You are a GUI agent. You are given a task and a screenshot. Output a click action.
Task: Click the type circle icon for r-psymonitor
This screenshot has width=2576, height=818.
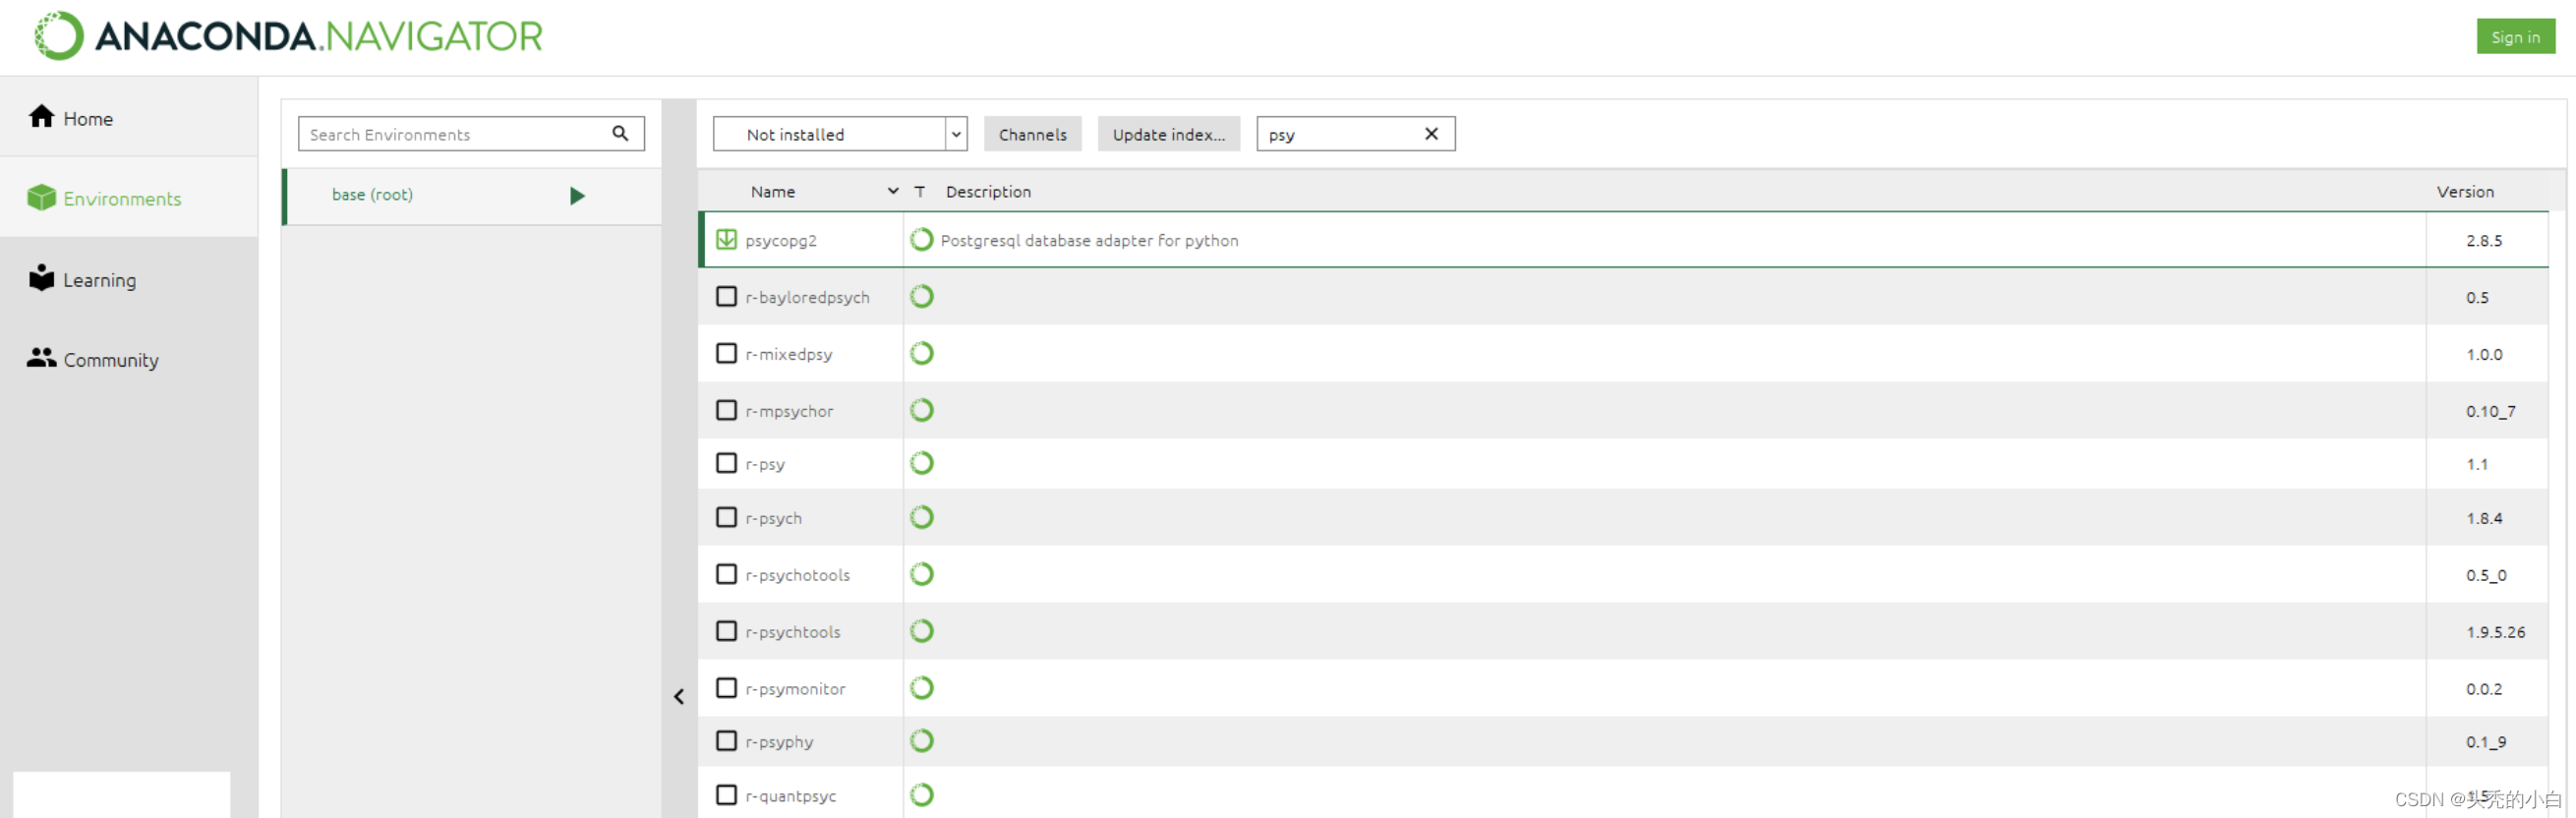coord(922,689)
